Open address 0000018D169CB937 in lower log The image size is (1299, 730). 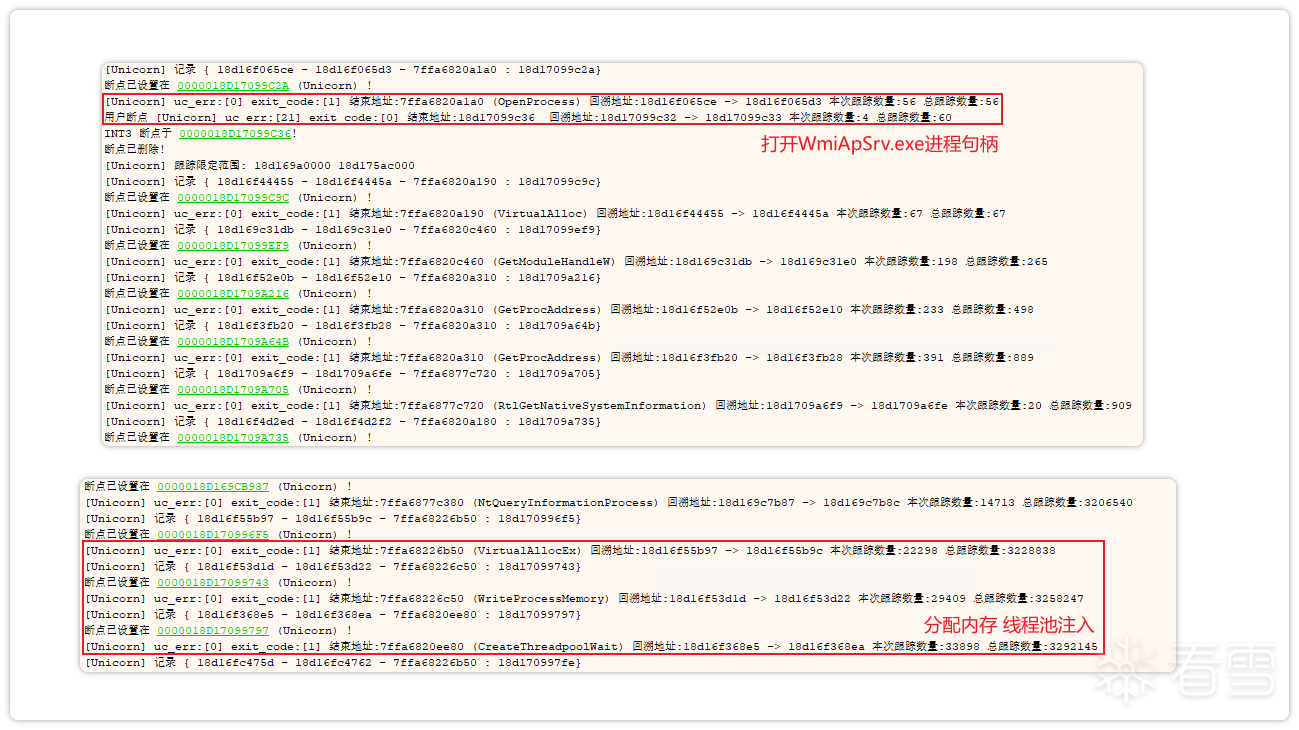coord(212,487)
